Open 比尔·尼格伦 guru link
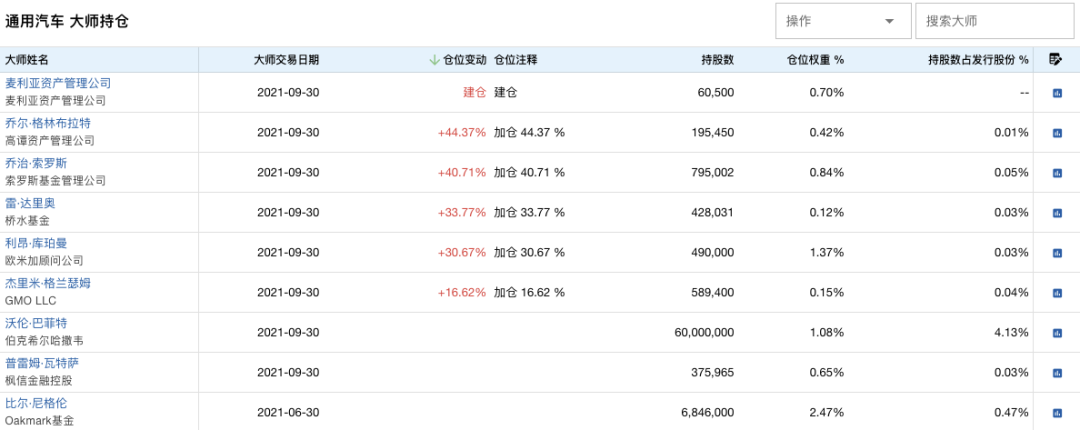The height and width of the screenshot is (430, 1080). tap(36, 402)
